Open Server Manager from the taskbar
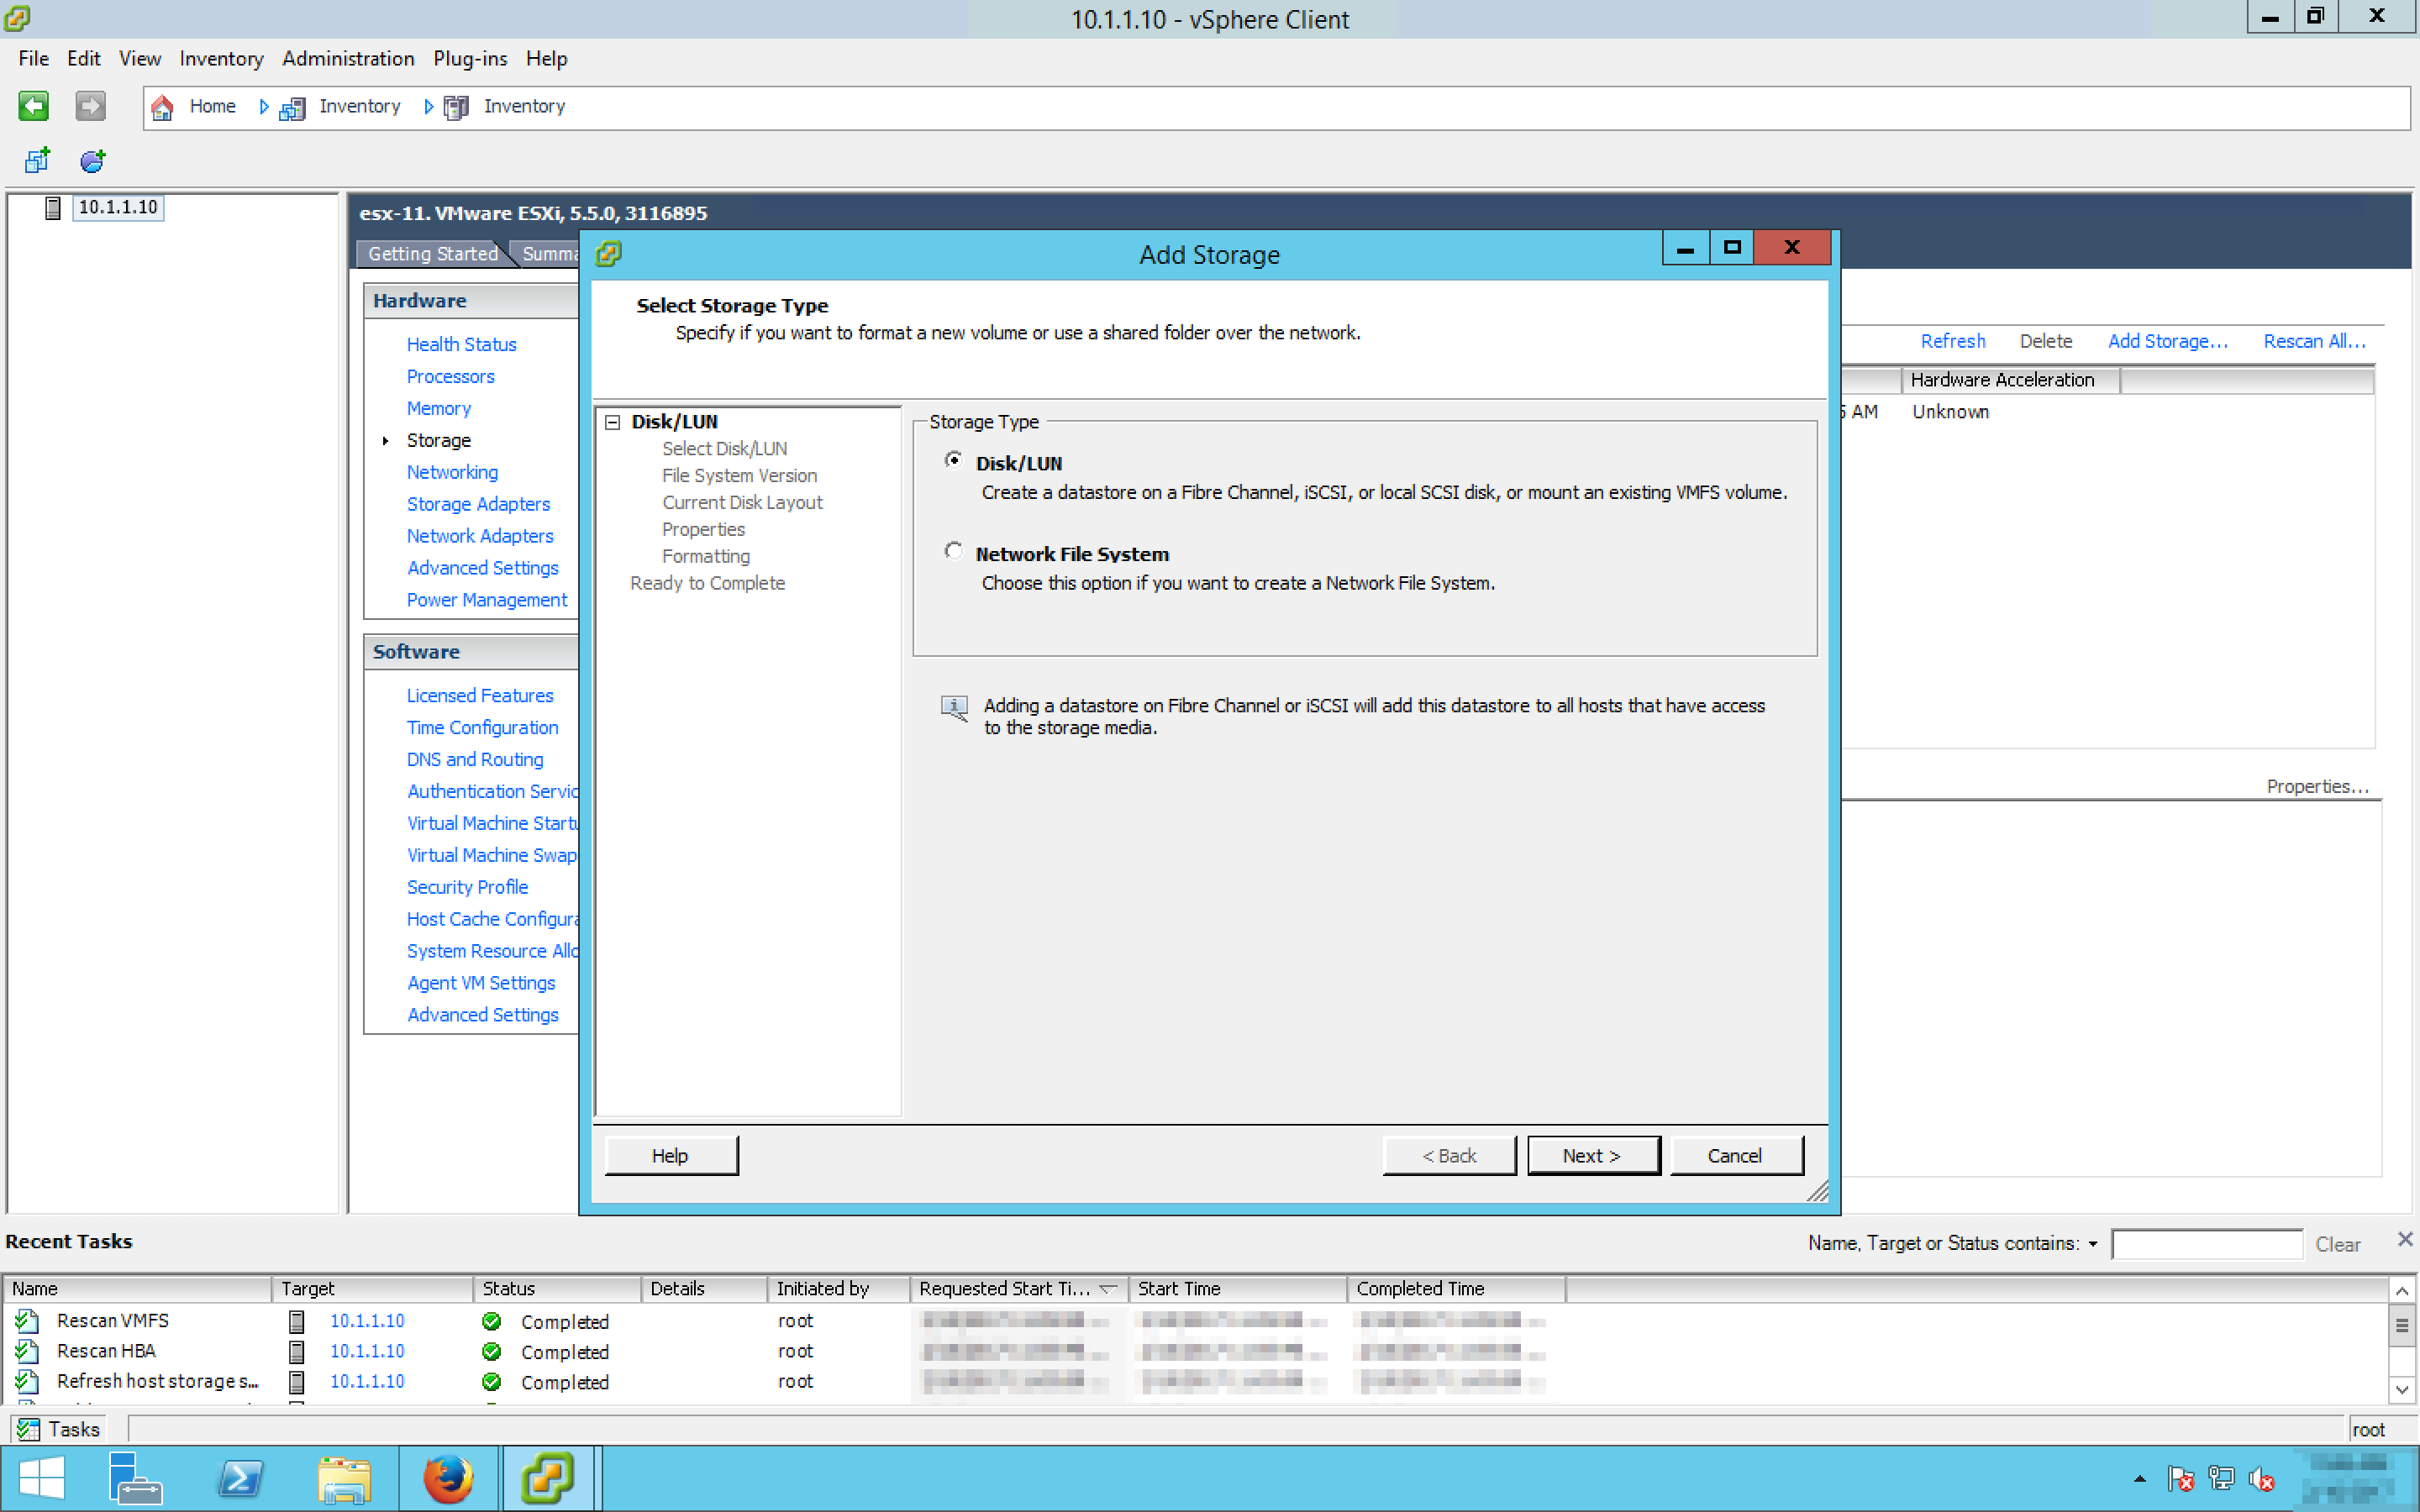 [134, 1478]
